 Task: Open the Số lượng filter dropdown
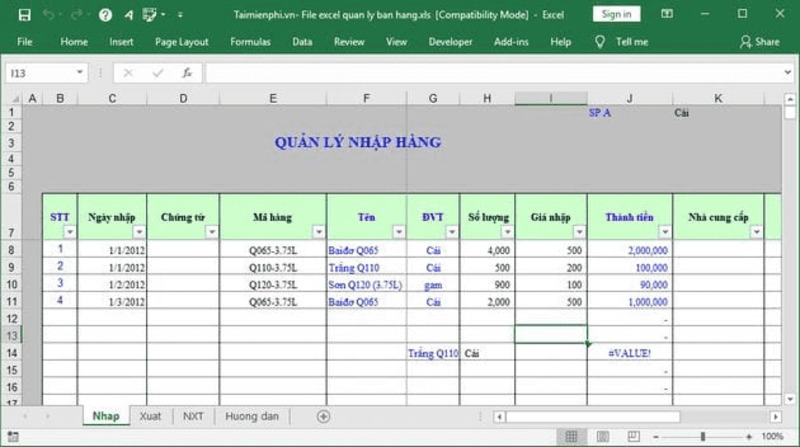pos(507,232)
